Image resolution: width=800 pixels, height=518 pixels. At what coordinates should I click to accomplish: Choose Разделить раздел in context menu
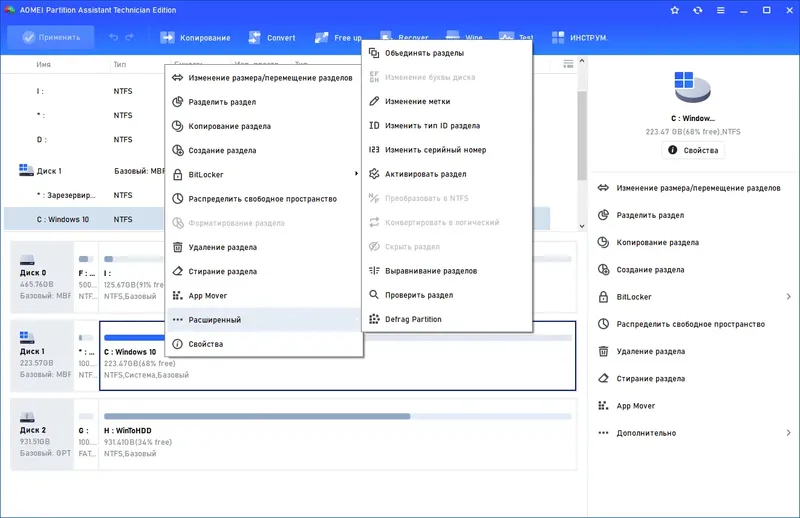pos(222,102)
